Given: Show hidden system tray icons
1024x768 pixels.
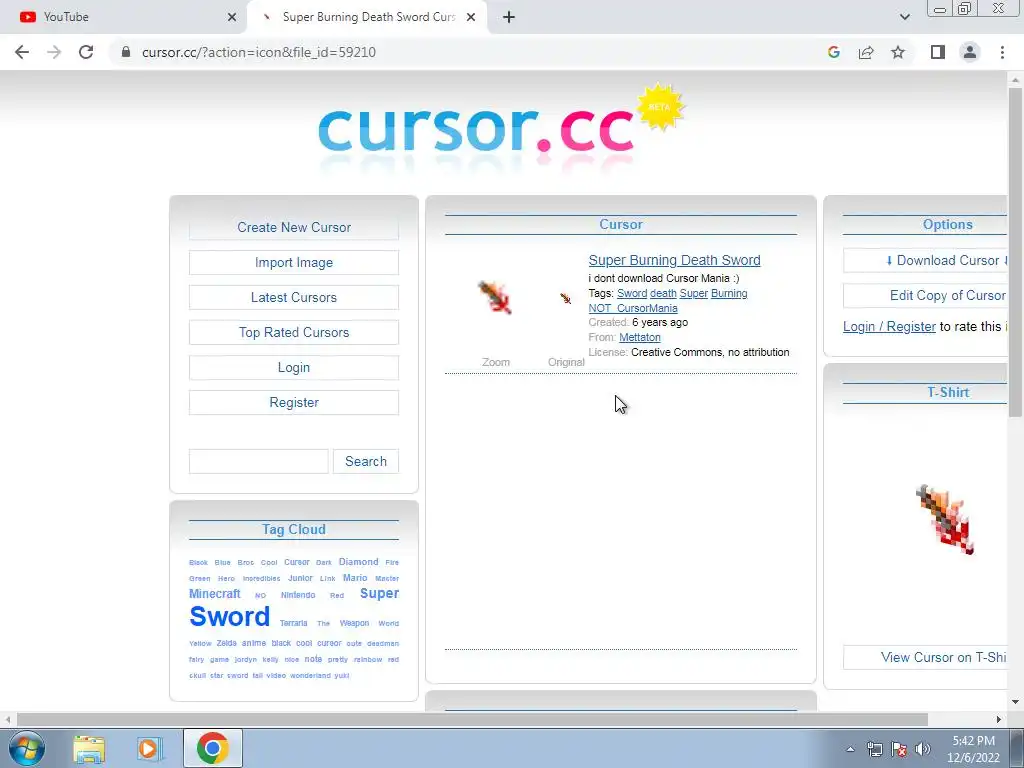Looking at the screenshot, I should [x=850, y=750].
